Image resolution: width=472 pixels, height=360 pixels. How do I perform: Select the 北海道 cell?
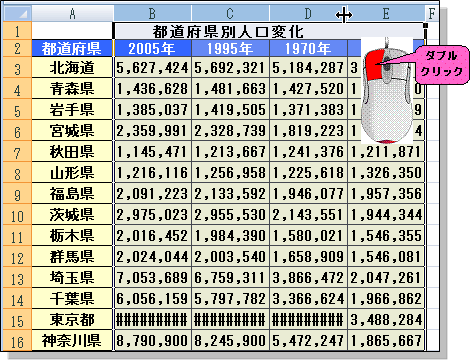pyautogui.click(x=72, y=68)
